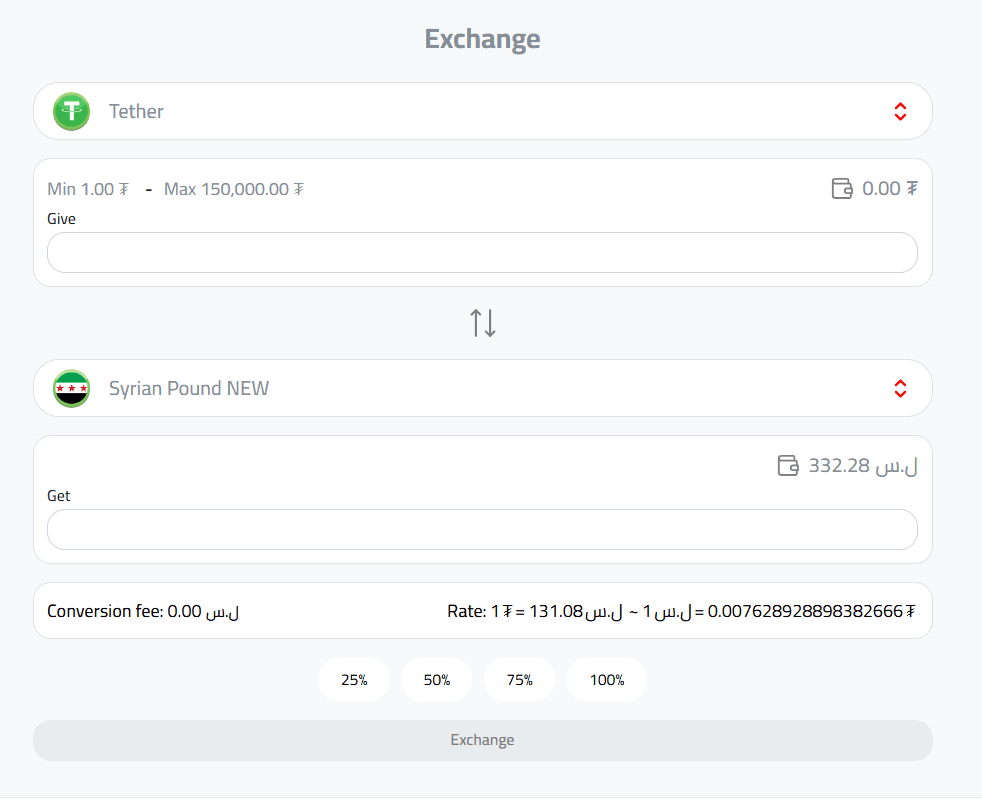982x812 pixels.
Task: Click the Syrian flag currency icon
Action: coord(72,388)
